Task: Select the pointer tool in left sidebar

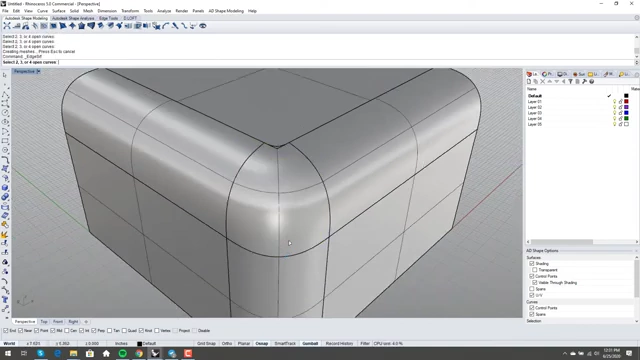Action: [x=5, y=75]
